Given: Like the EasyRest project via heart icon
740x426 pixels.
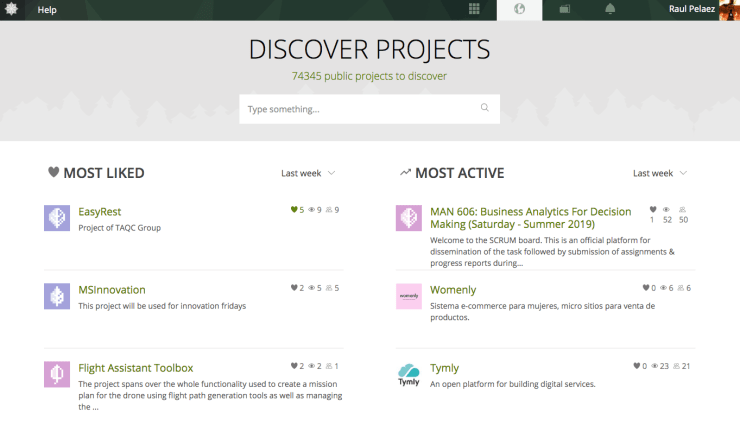Looking at the screenshot, I should click(x=294, y=210).
